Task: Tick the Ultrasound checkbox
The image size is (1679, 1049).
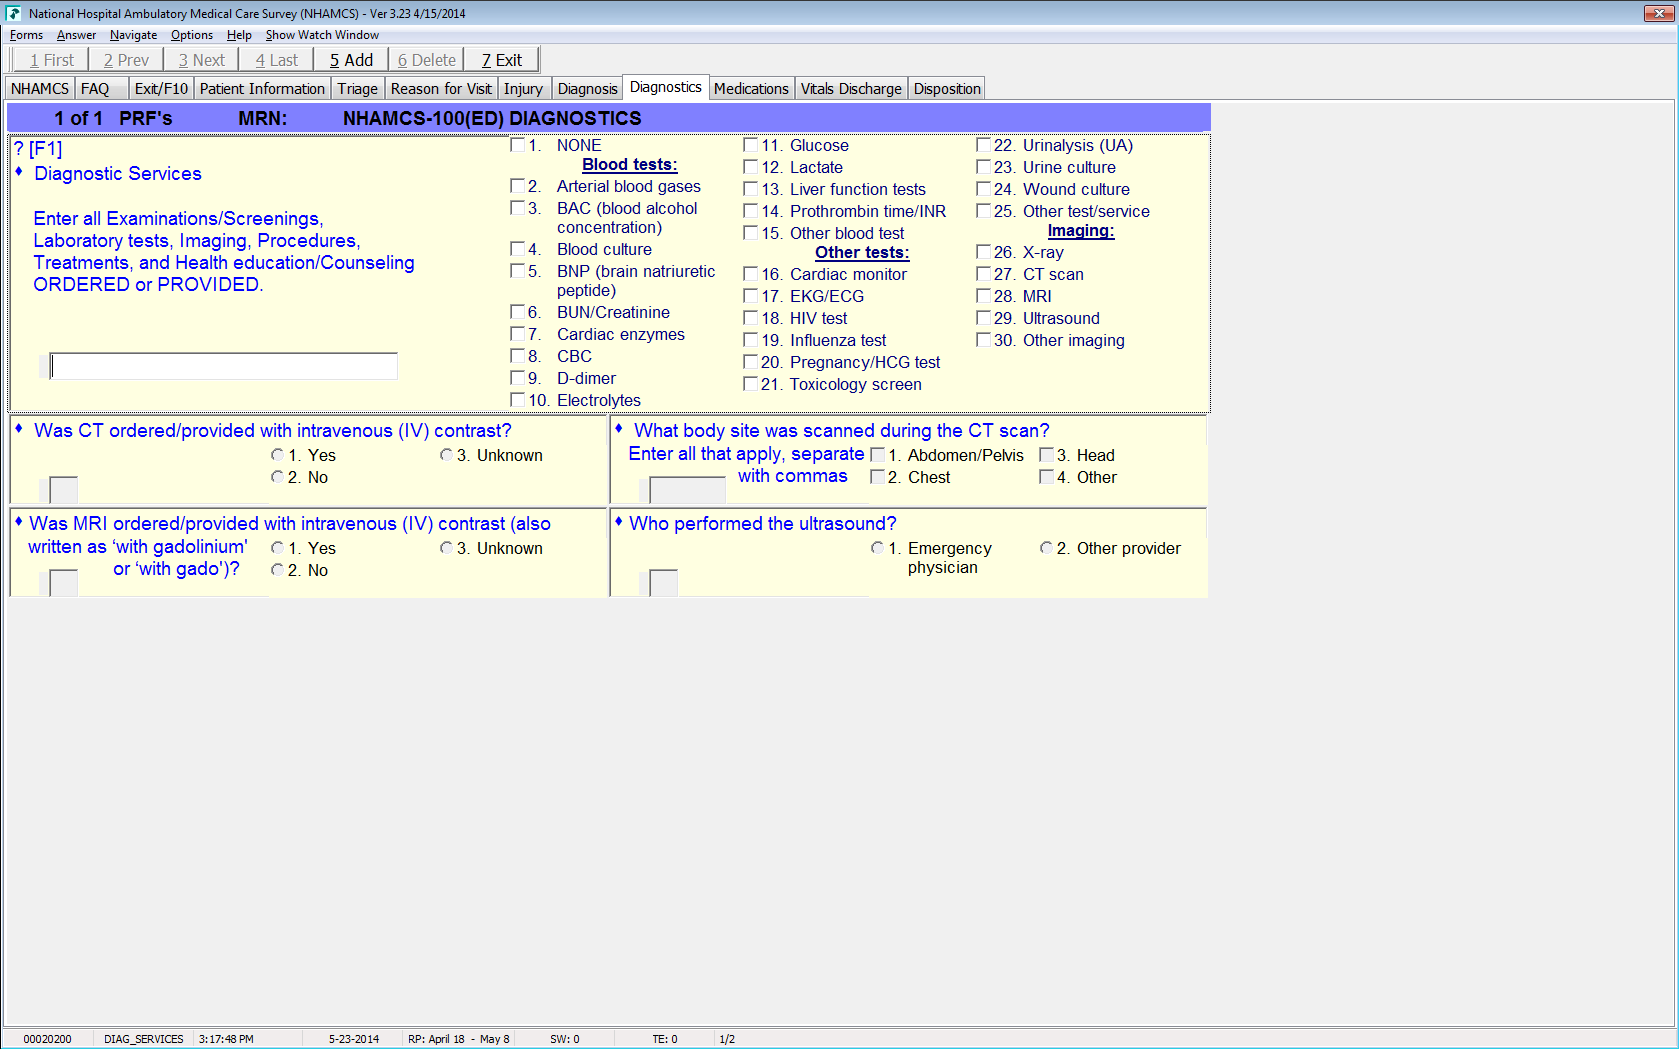Action: click(x=984, y=318)
